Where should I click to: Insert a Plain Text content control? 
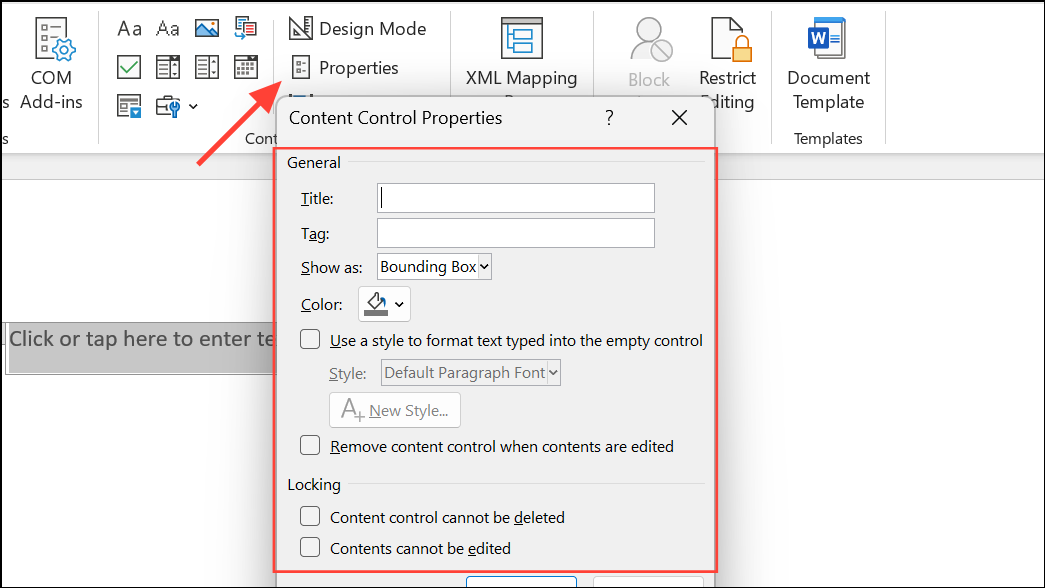(x=167, y=28)
